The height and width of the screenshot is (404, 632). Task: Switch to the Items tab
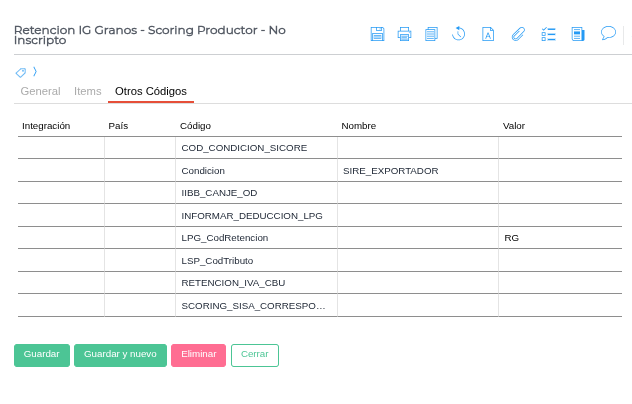tap(88, 91)
